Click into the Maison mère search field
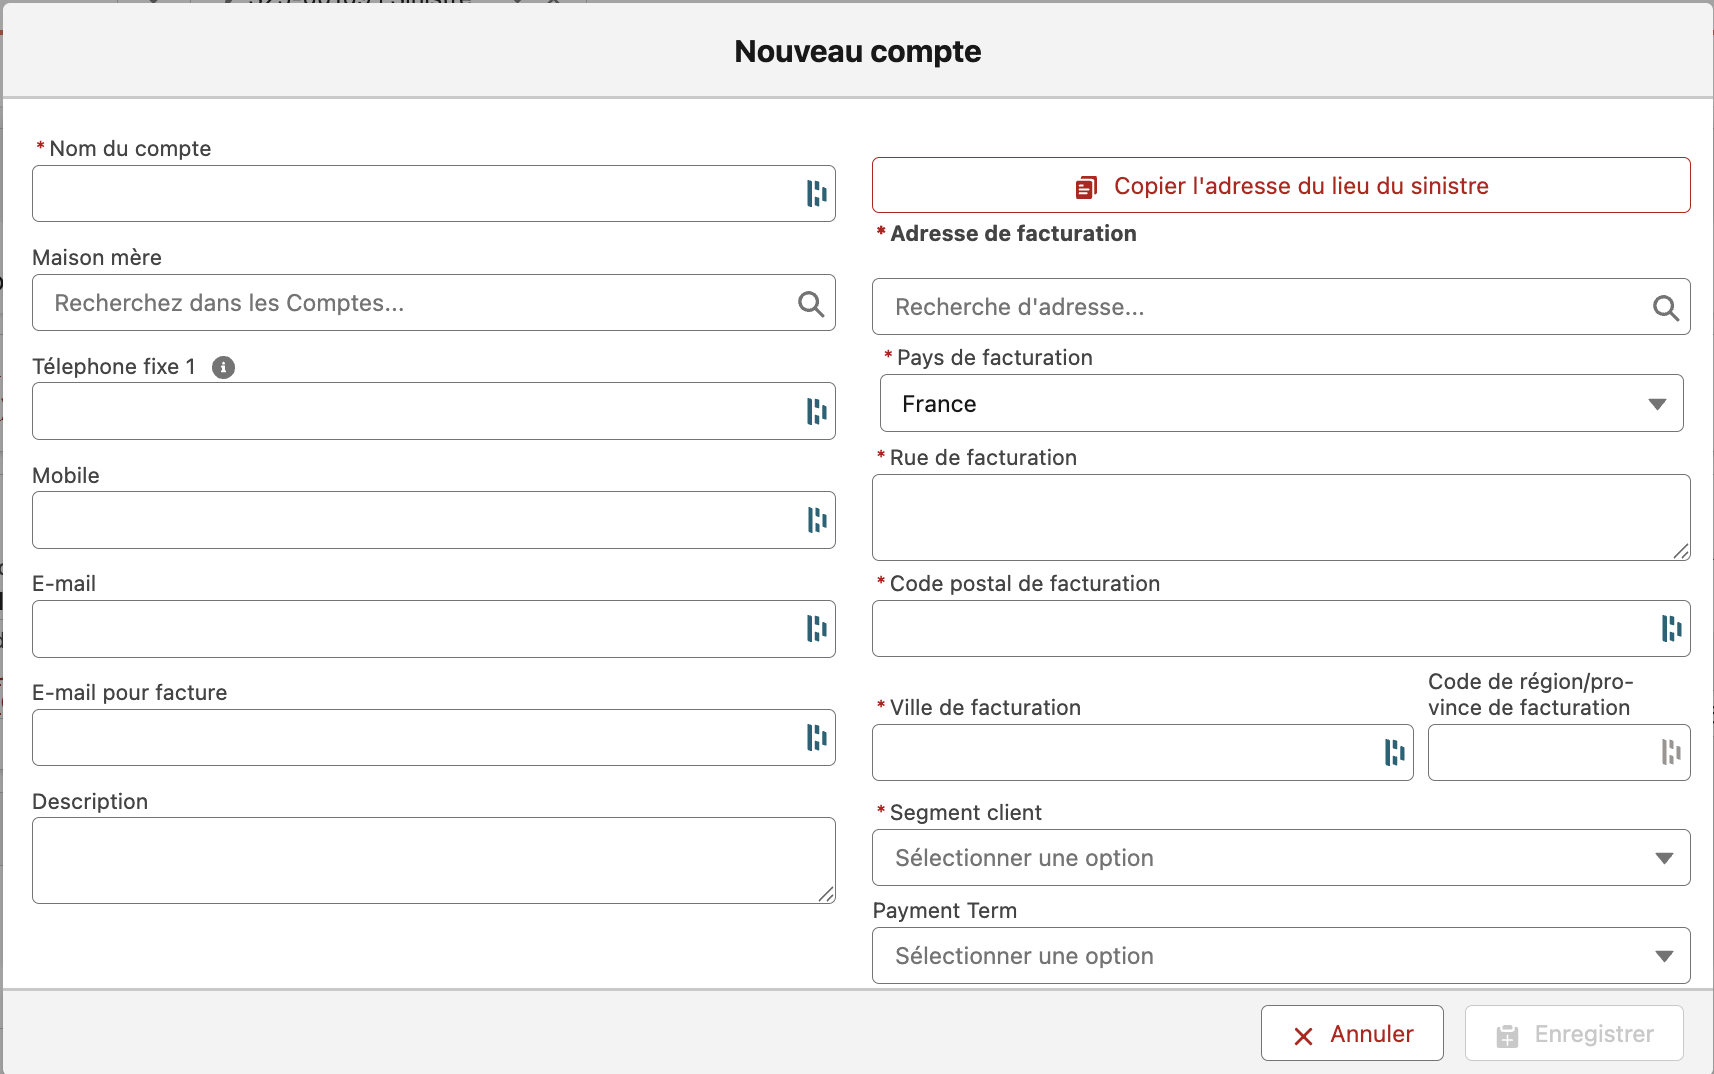This screenshot has width=1714, height=1074. click(x=434, y=303)
